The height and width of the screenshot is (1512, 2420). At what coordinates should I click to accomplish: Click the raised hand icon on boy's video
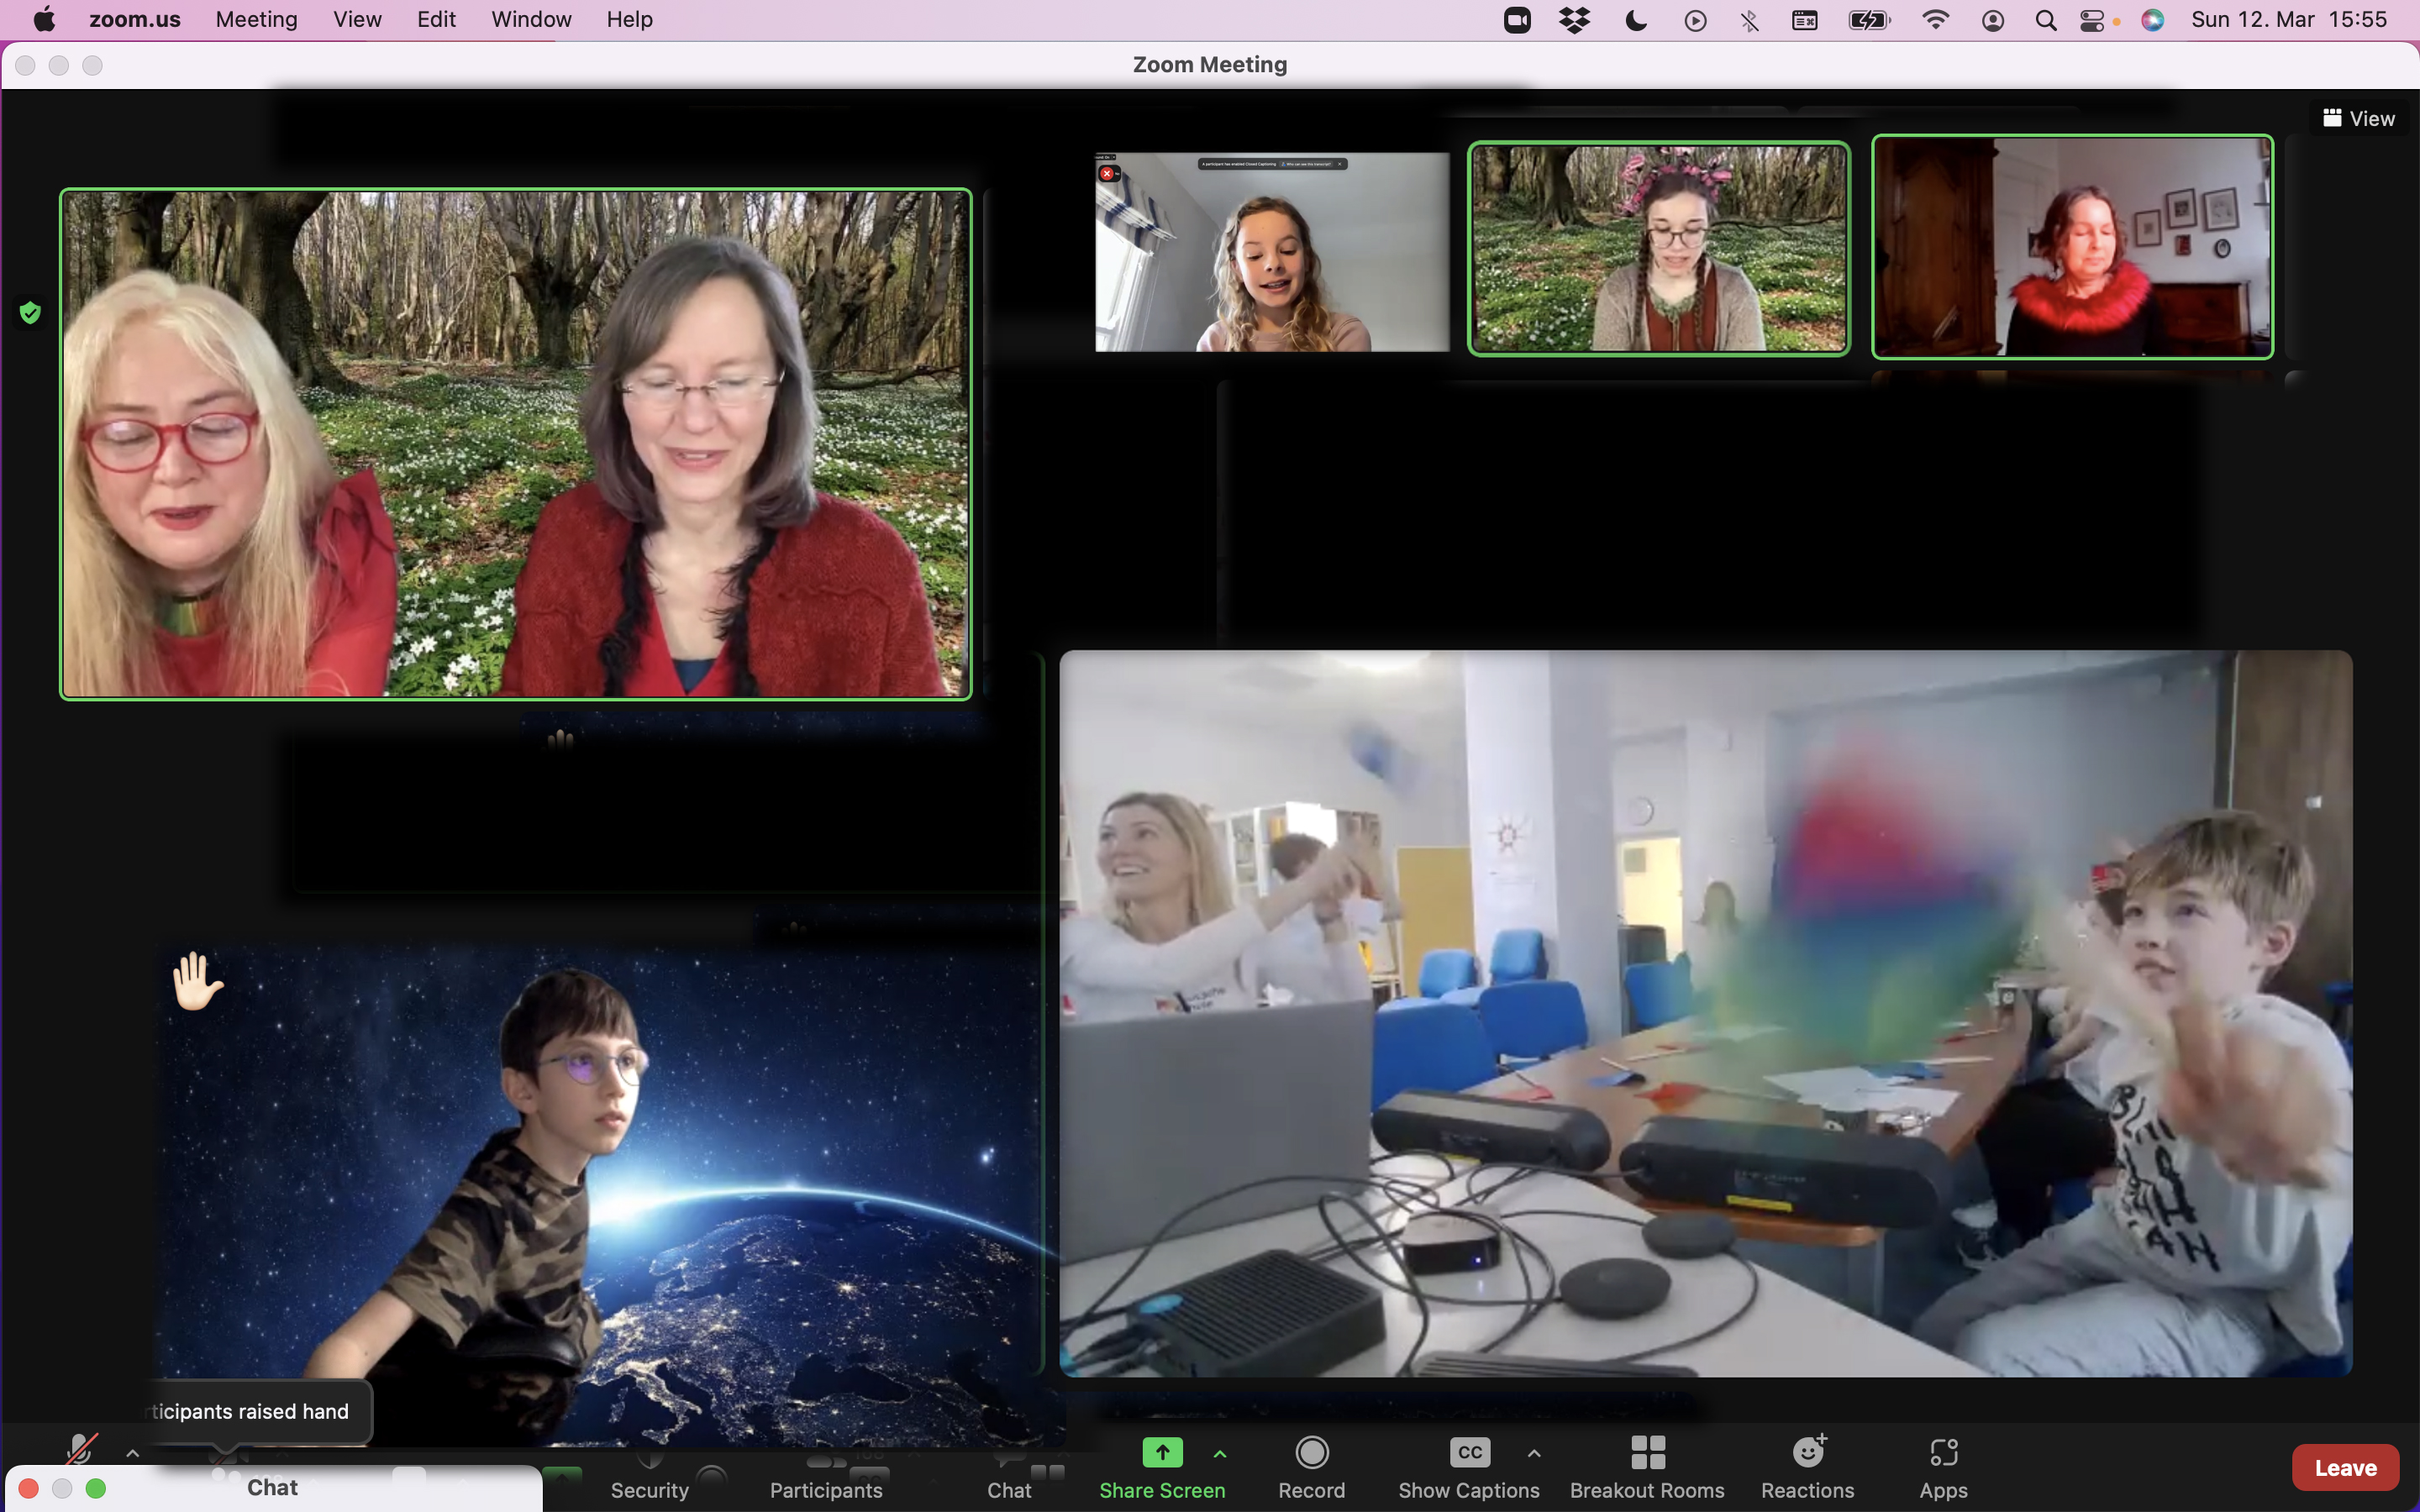[197, 980]
